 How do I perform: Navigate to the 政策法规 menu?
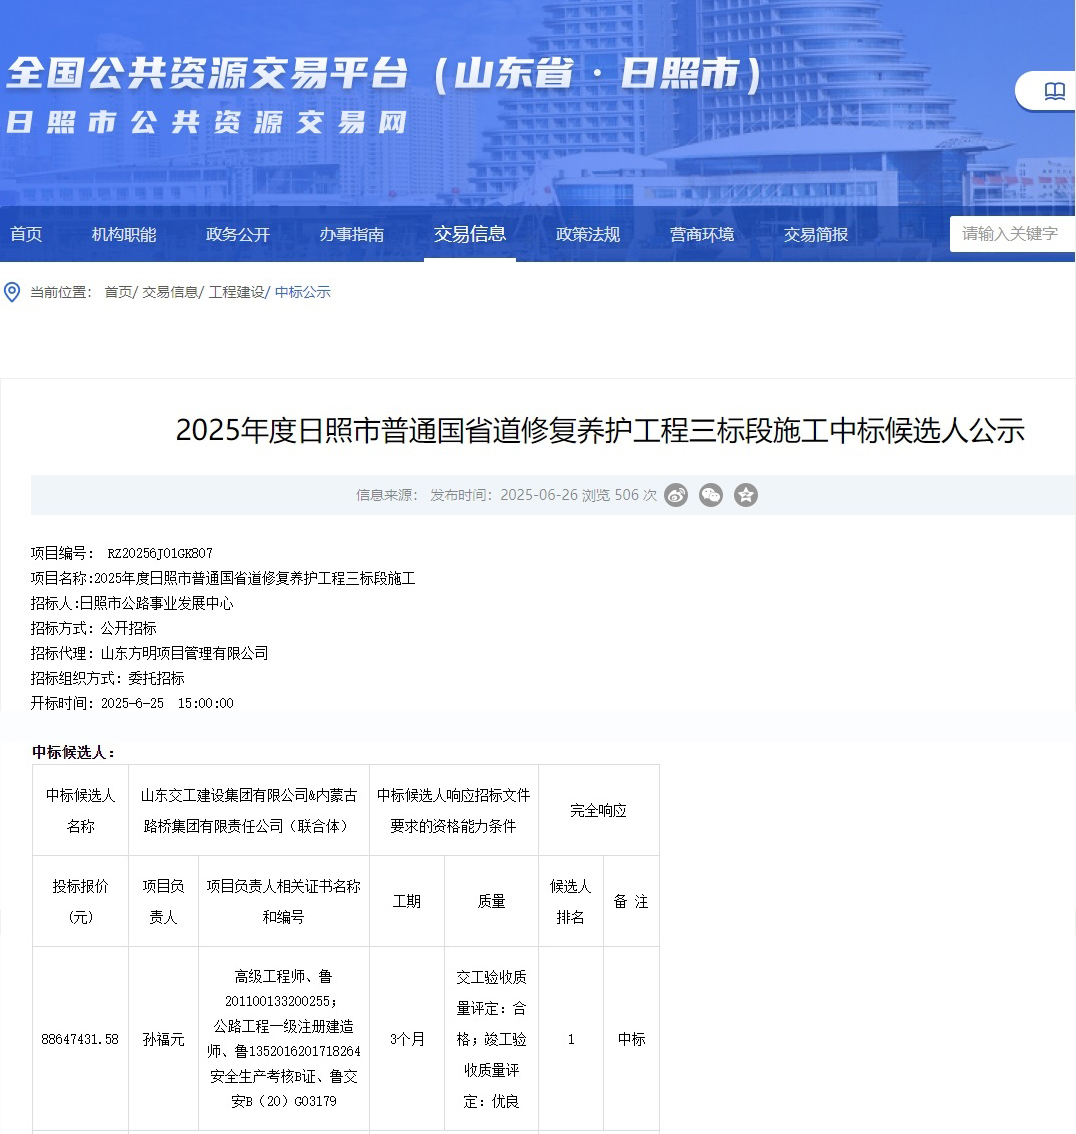point(588,234)
